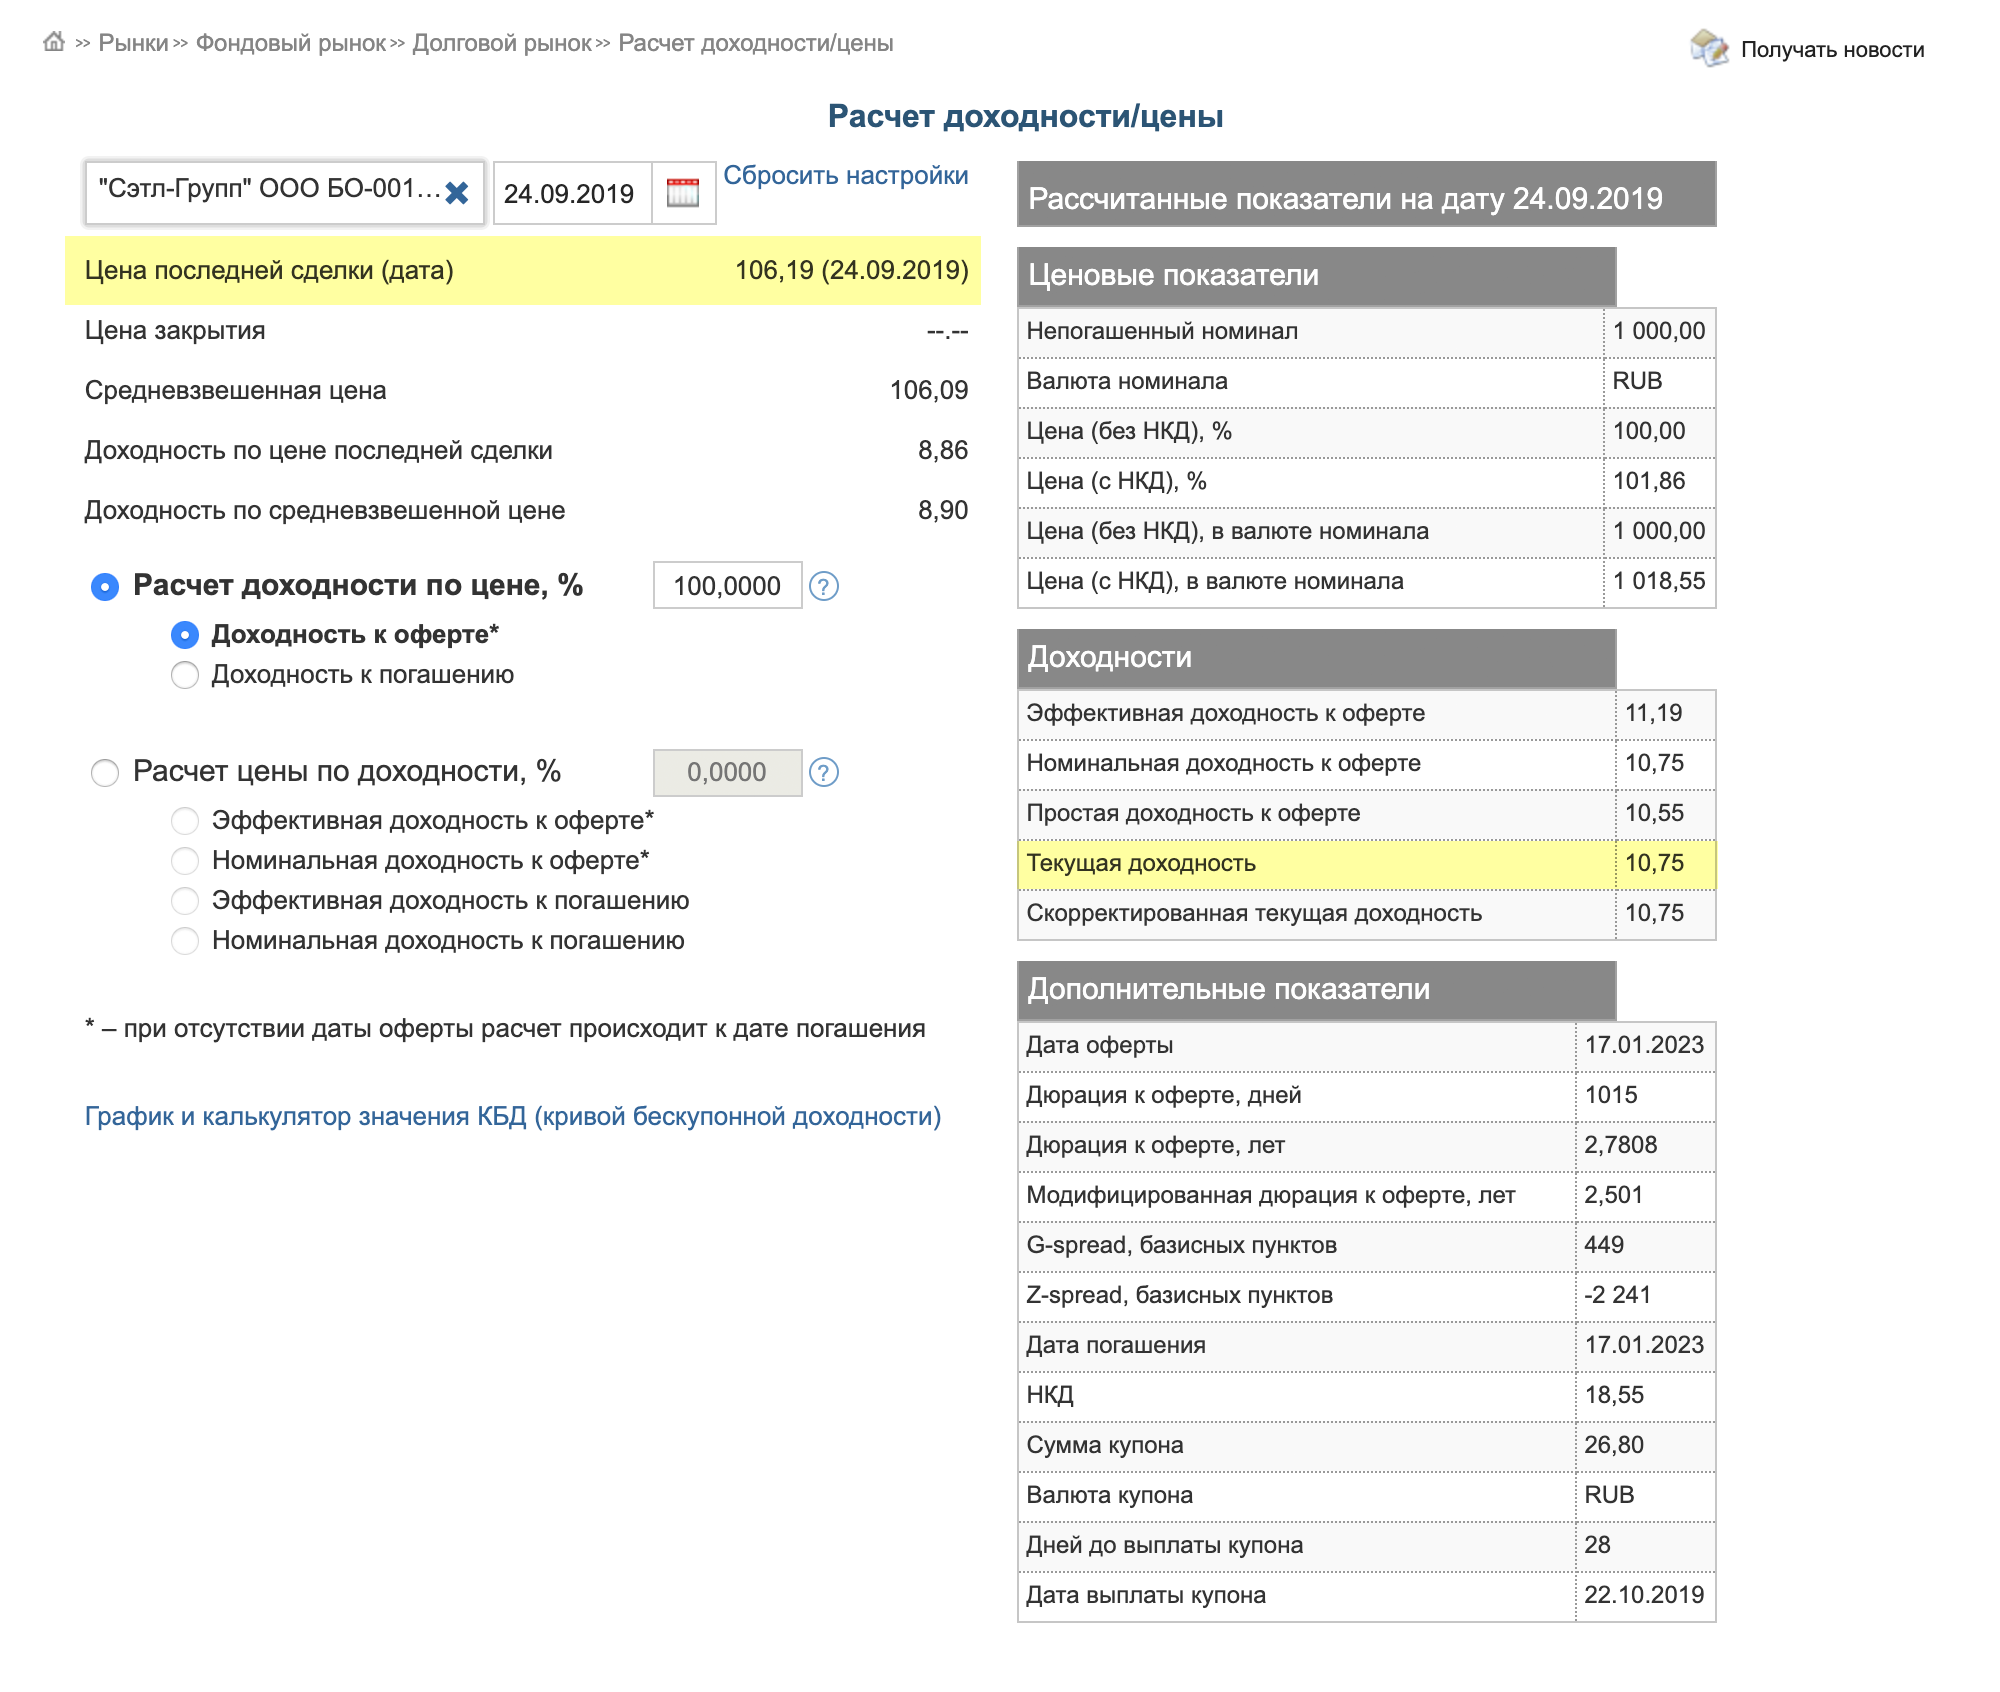
Task: Open the calendar date picker icon
Action: point(683,193)
